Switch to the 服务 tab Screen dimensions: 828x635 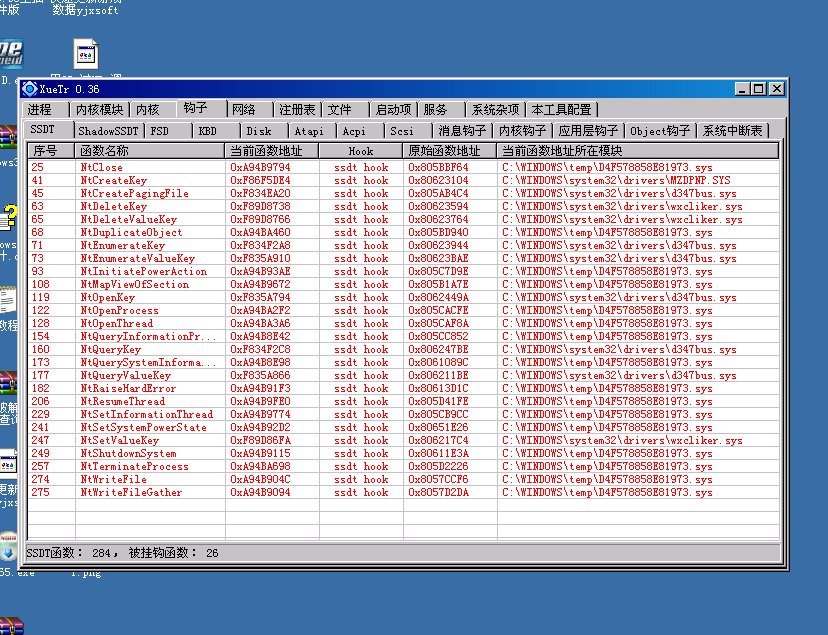(x=441, y=109)
